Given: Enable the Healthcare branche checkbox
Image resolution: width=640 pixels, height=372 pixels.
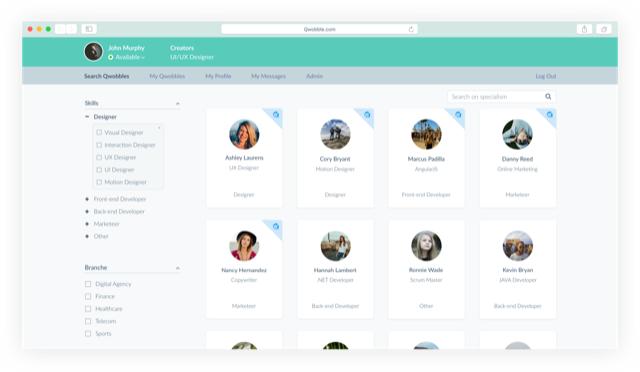Looking at the screenshot, I should point(88,309).
